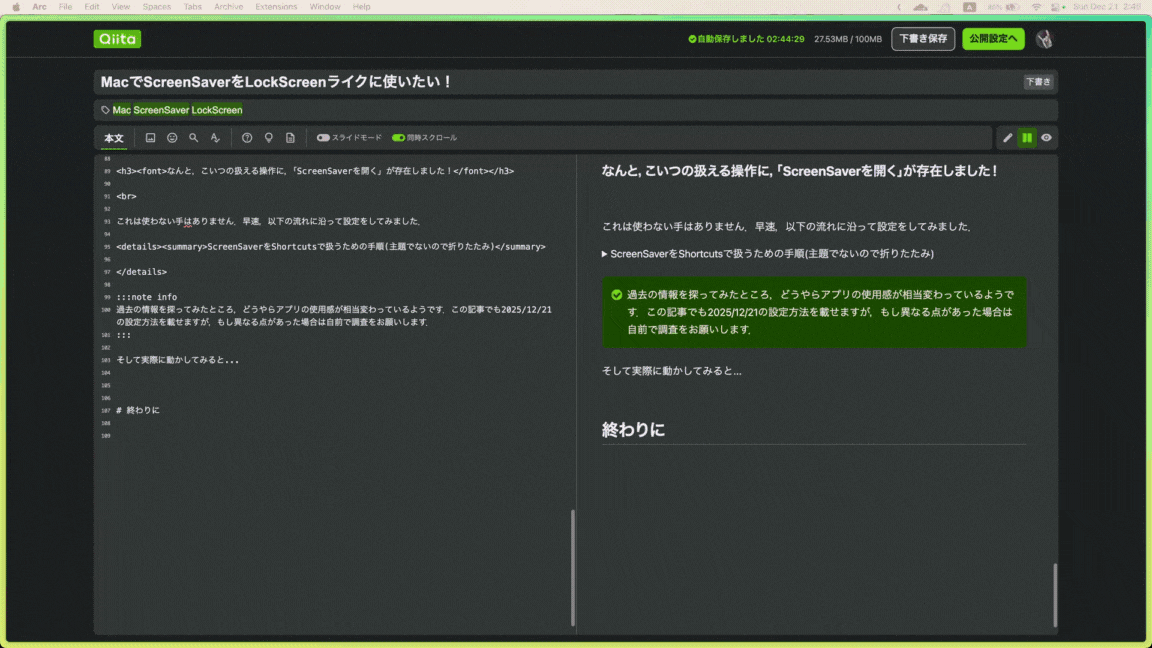Click the '</details>' line in editor
Viewport: 1152px width, 648px height.
coord(141,272)
